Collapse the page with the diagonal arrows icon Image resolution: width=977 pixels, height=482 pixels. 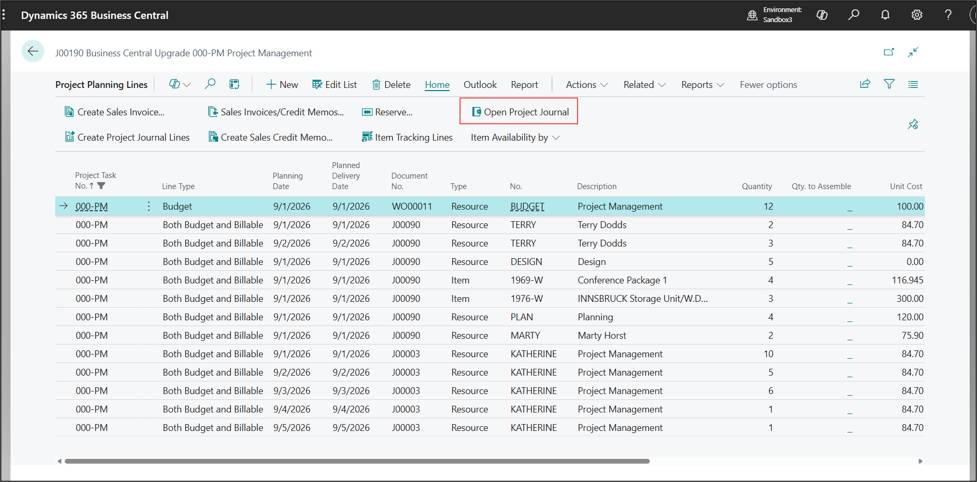point(913,52)
